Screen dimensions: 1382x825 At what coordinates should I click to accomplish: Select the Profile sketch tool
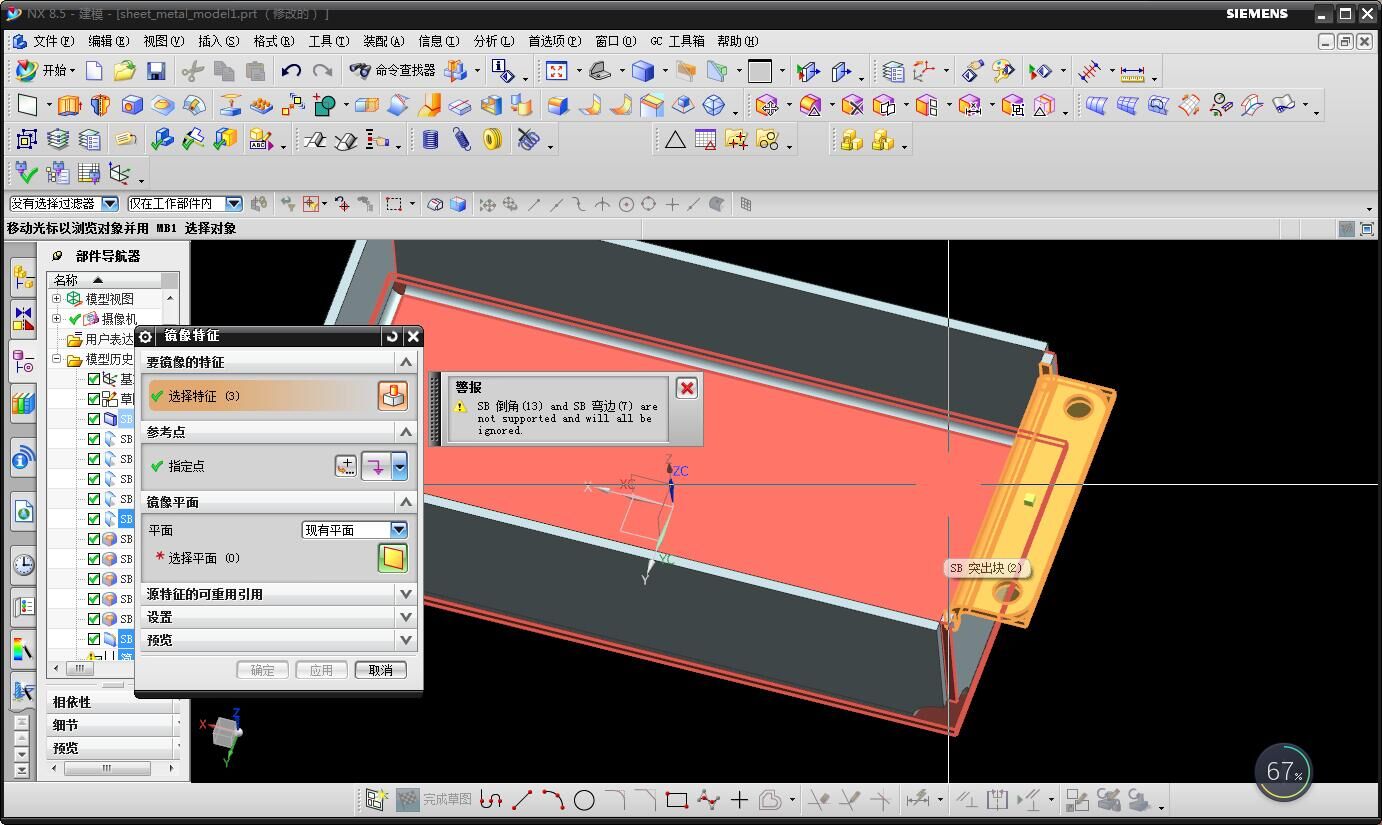(x=490, y=799)
